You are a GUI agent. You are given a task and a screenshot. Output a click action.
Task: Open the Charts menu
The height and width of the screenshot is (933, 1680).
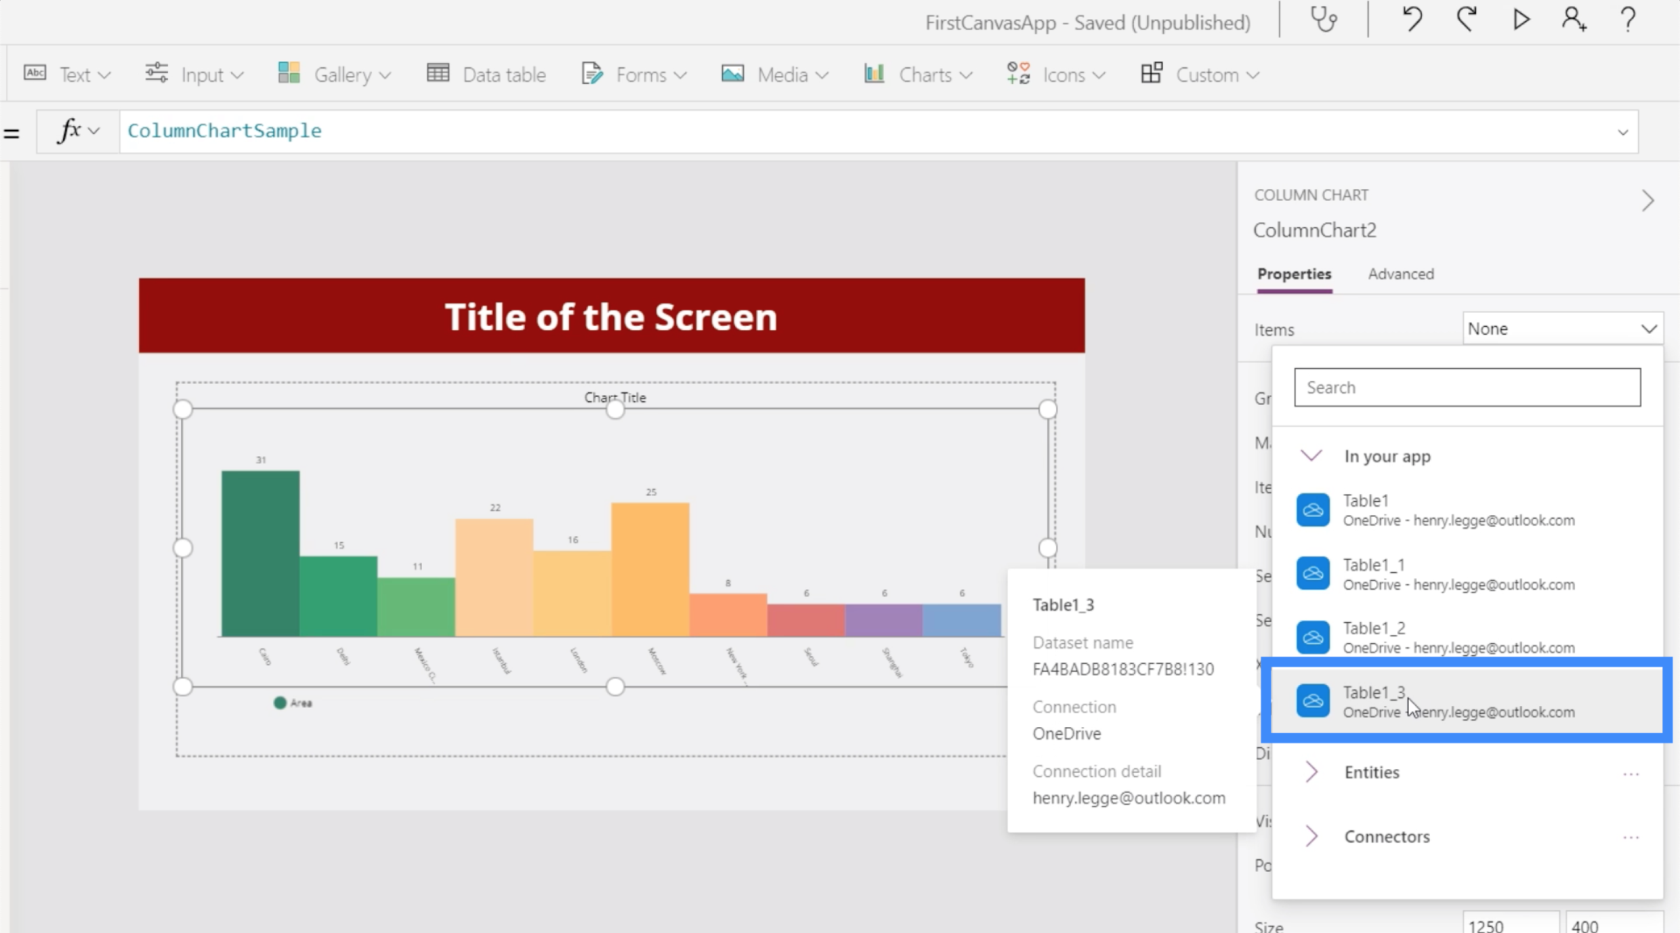[x=918, y=74]
